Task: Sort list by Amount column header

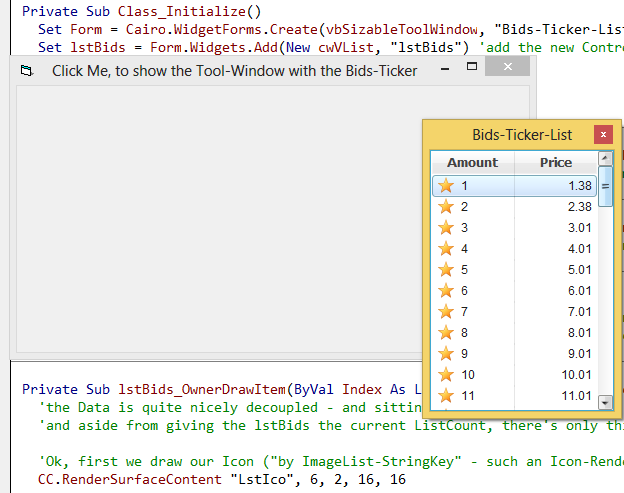Action: (472, 163)
